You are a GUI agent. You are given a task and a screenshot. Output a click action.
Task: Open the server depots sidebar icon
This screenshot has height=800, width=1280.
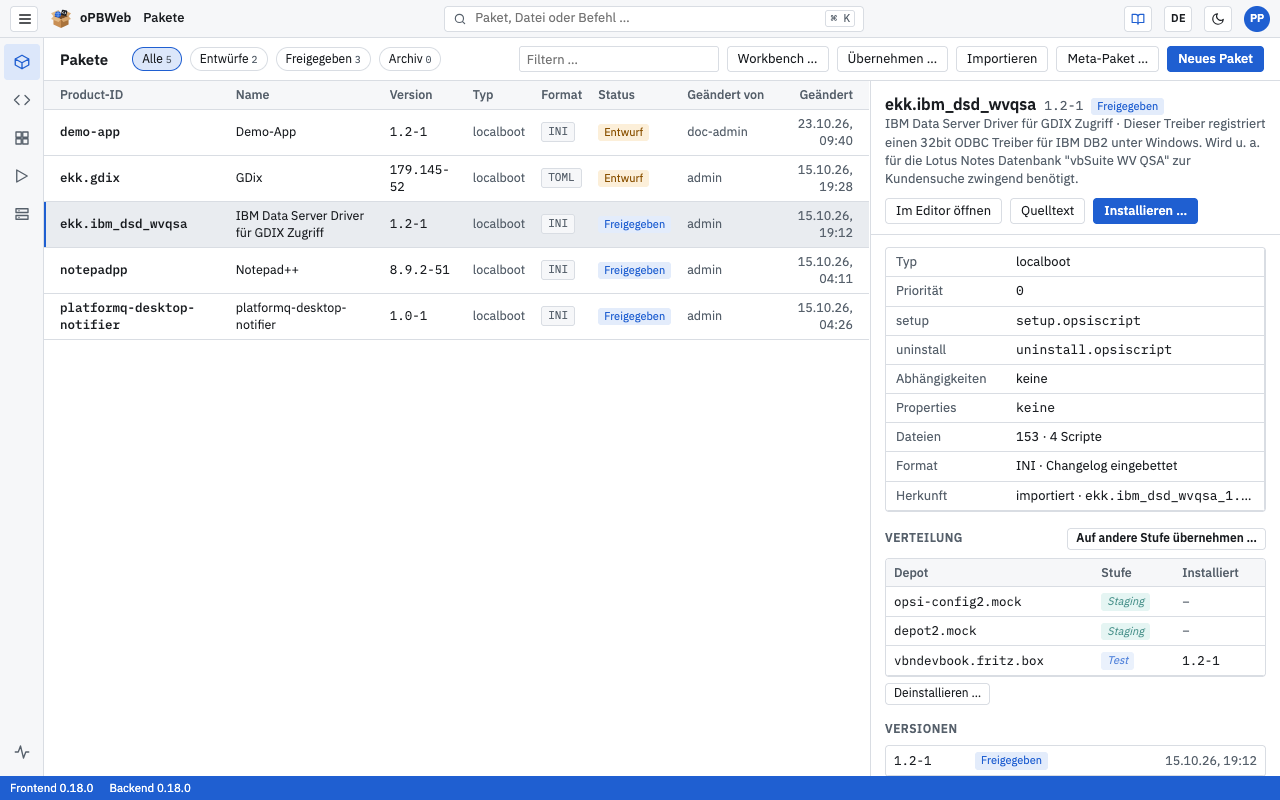point(22,214)
